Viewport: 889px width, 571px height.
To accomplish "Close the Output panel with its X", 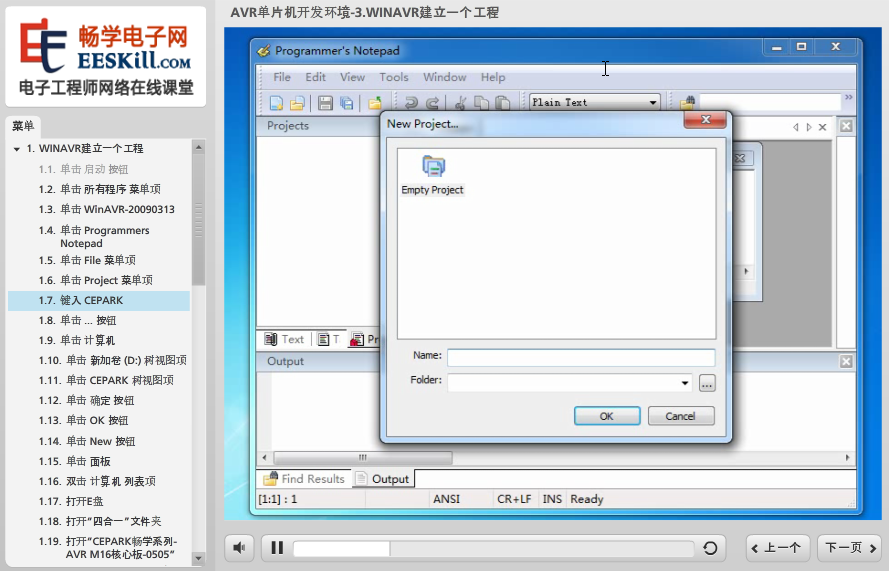I will click(846, 361).
